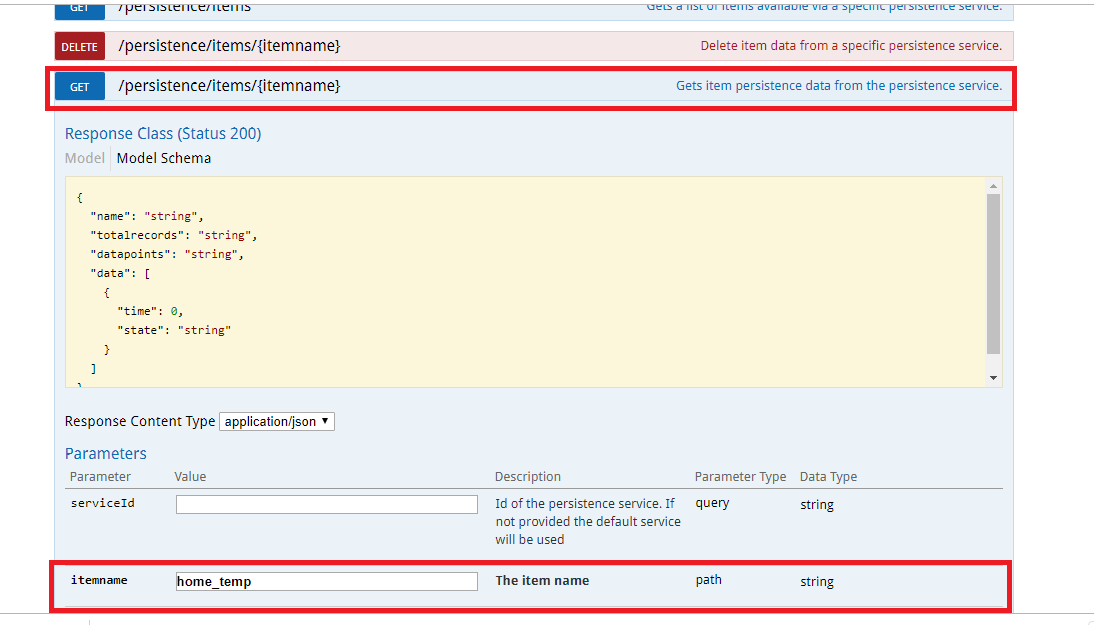The height and width of the screenshot is (625, 1094).
Task: Collapse the GET /persistence/items/{itemname} operation path
Action: [x=229, y=86]
